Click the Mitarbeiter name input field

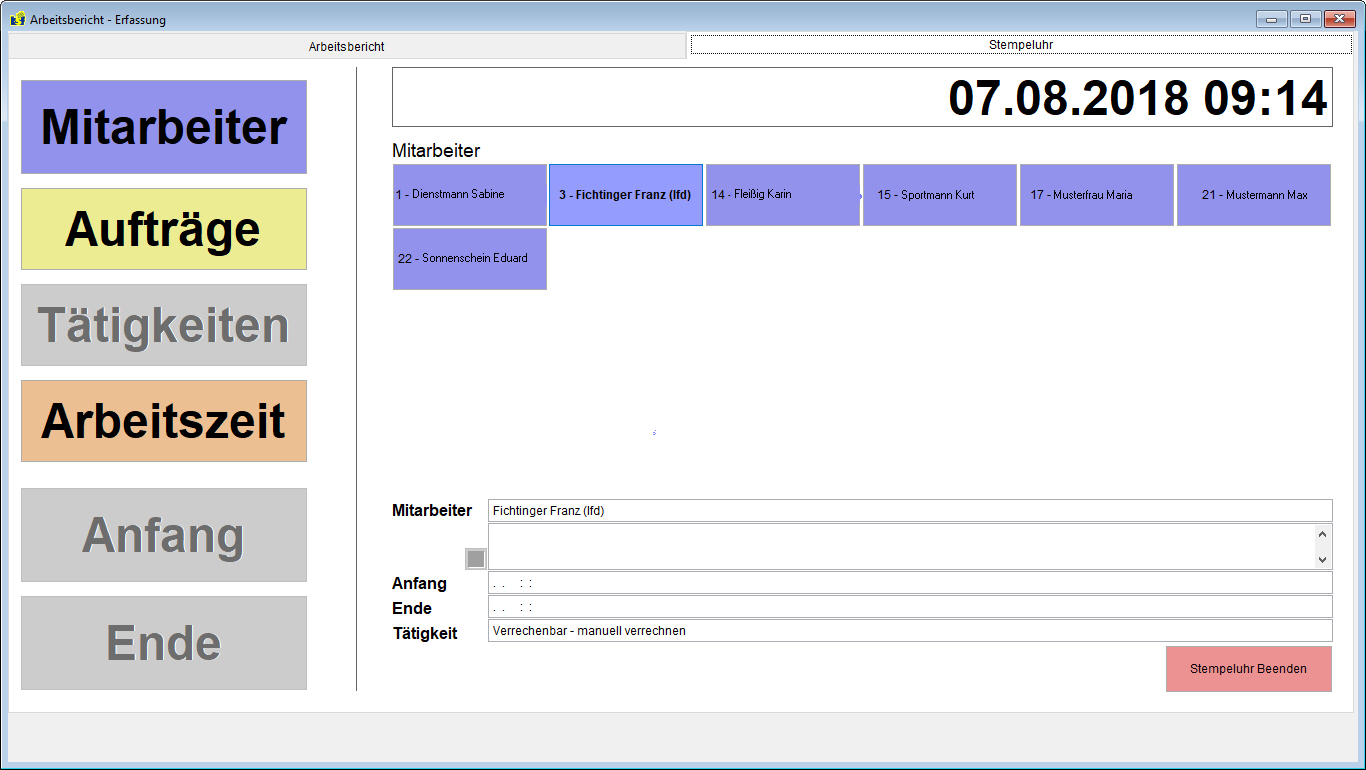910,511
